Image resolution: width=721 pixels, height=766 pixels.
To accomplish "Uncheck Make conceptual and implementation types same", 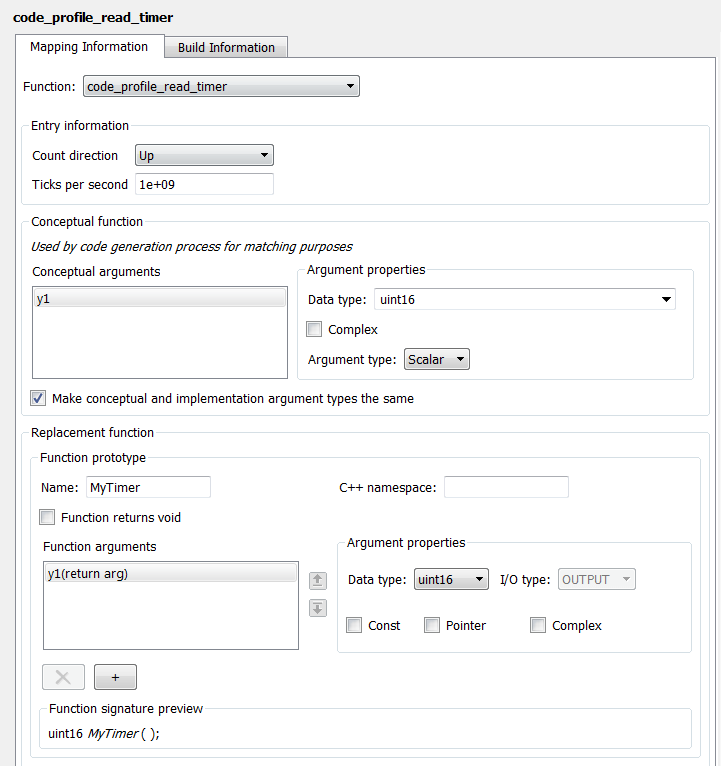I will pyautogui.click(x=38, y=398).
